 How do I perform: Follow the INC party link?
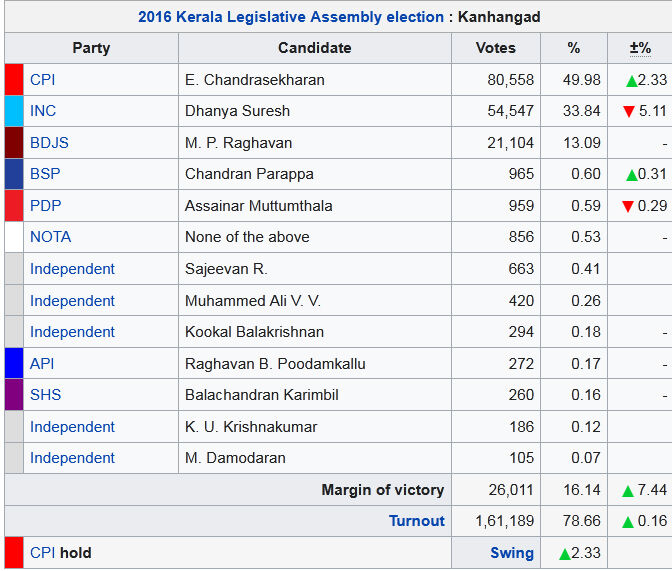click(43, 111)
